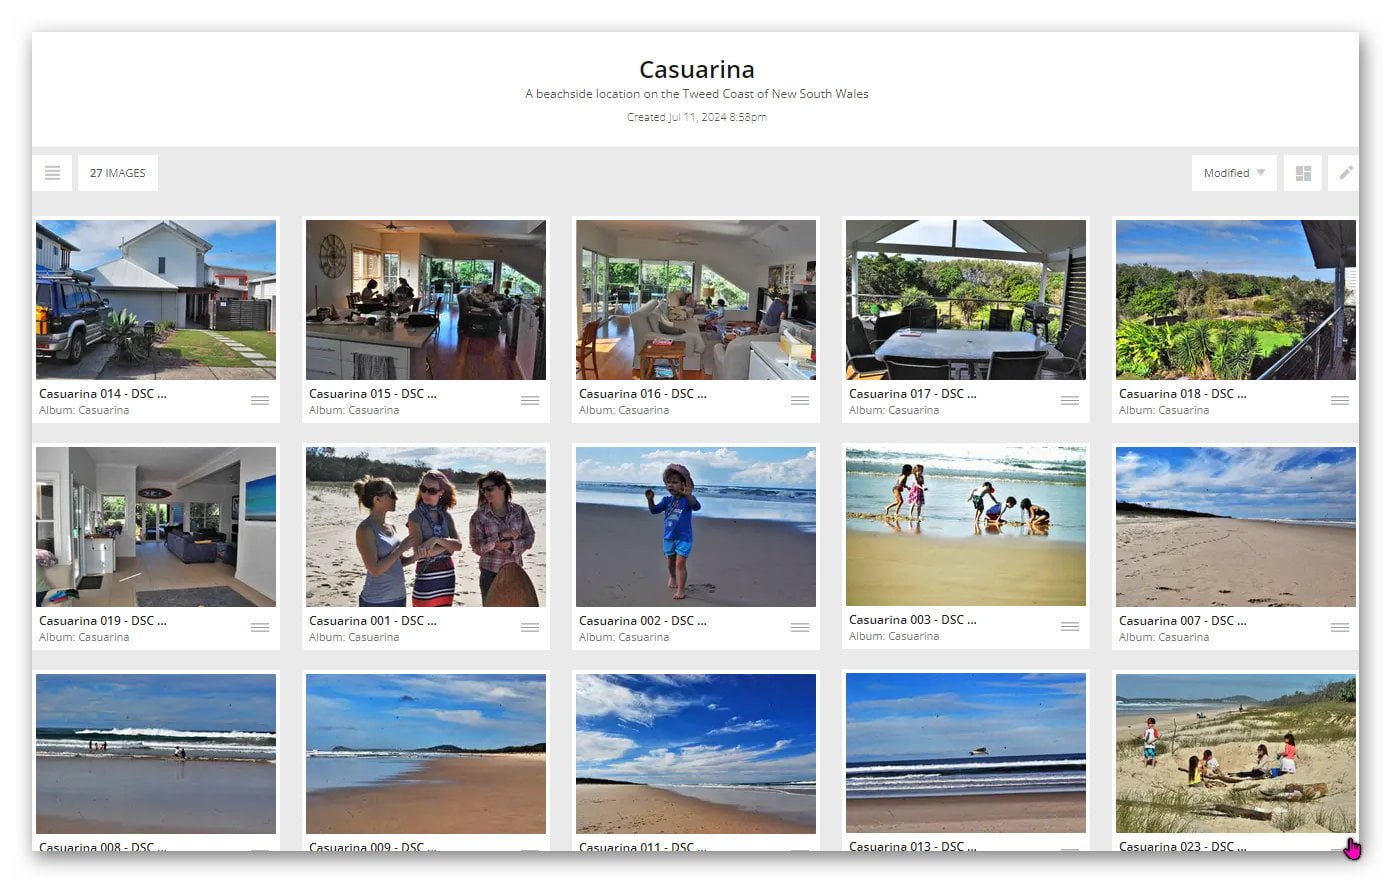Open Casuarina 013 ocean horizon thumbnail
Viewport: 1391px width, 884px height.
966,753
